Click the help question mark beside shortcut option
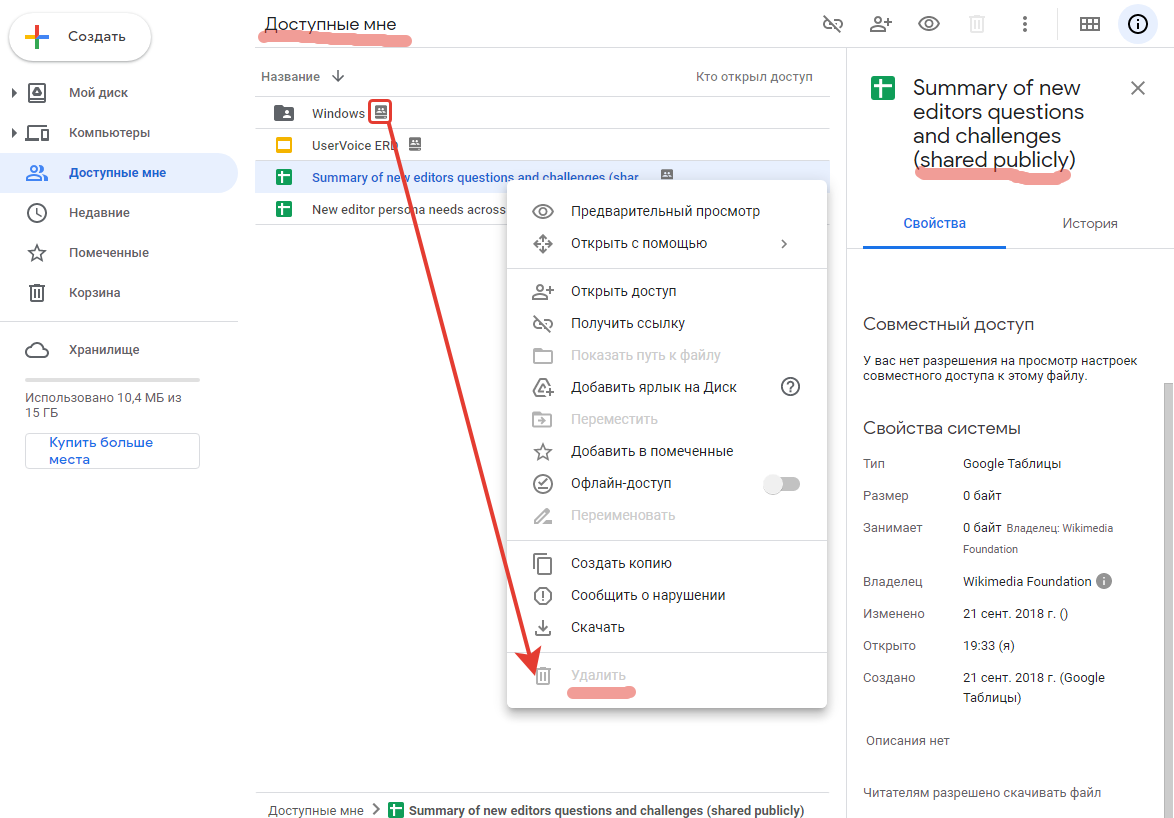Viewport: 1174px width, 818px height. click(x=790, y=387)
